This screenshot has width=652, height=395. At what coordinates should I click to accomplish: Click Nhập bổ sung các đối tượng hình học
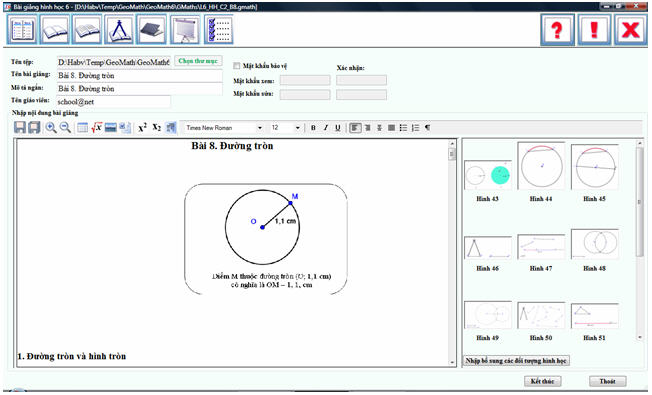(516, 360)
